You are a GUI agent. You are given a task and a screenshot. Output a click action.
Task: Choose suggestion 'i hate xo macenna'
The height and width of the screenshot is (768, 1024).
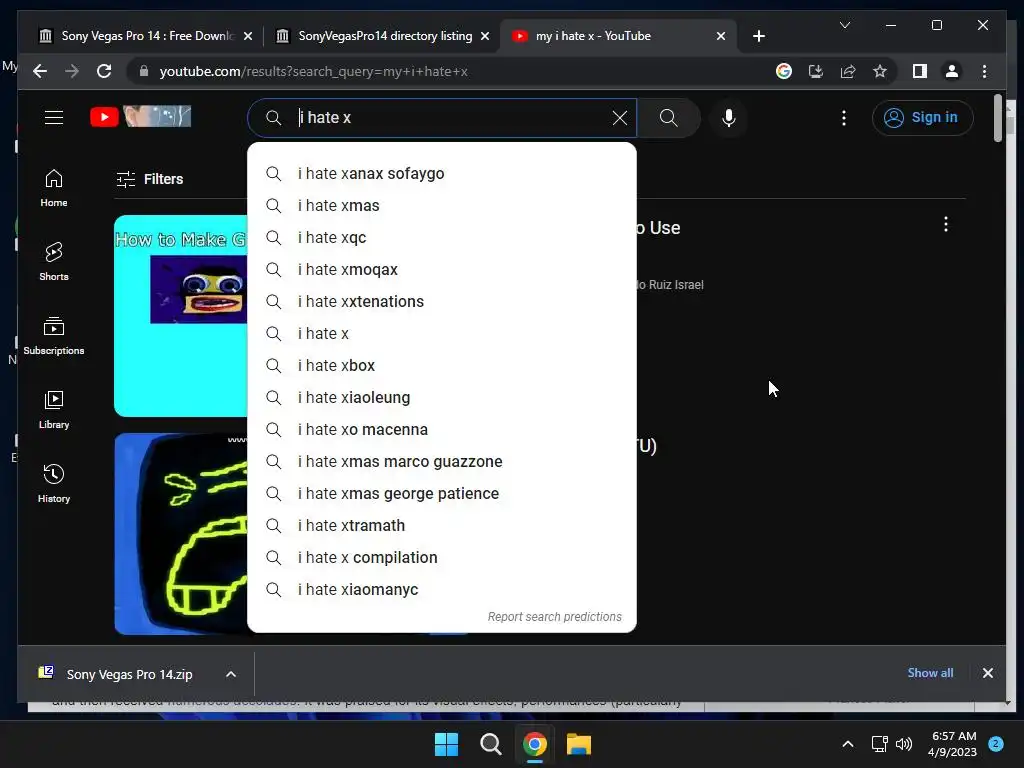click(441, 429)
